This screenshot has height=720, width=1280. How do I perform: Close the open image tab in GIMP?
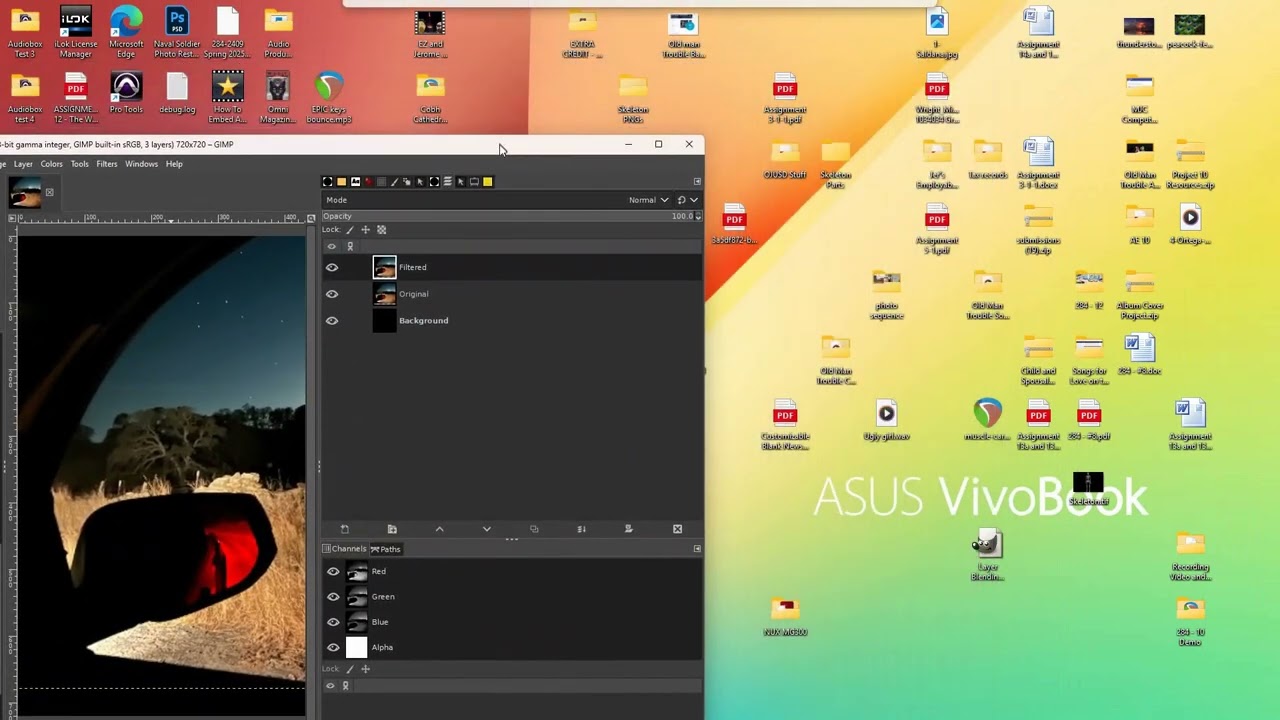pyautogui.click(x=49, y=193)
